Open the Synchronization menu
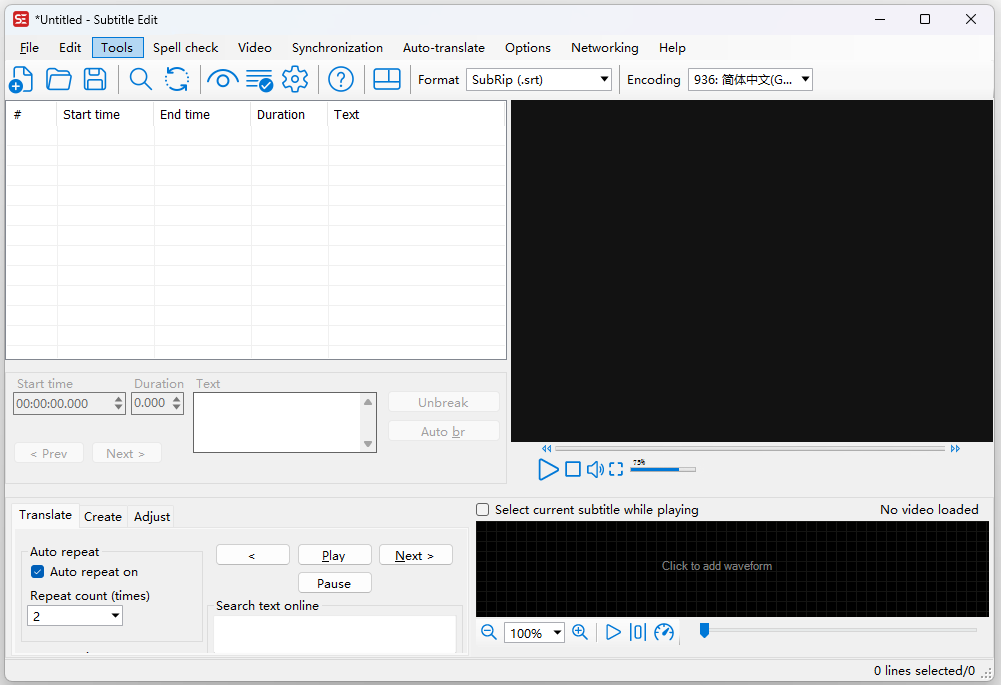1001x685 pixels. (337, 47)
